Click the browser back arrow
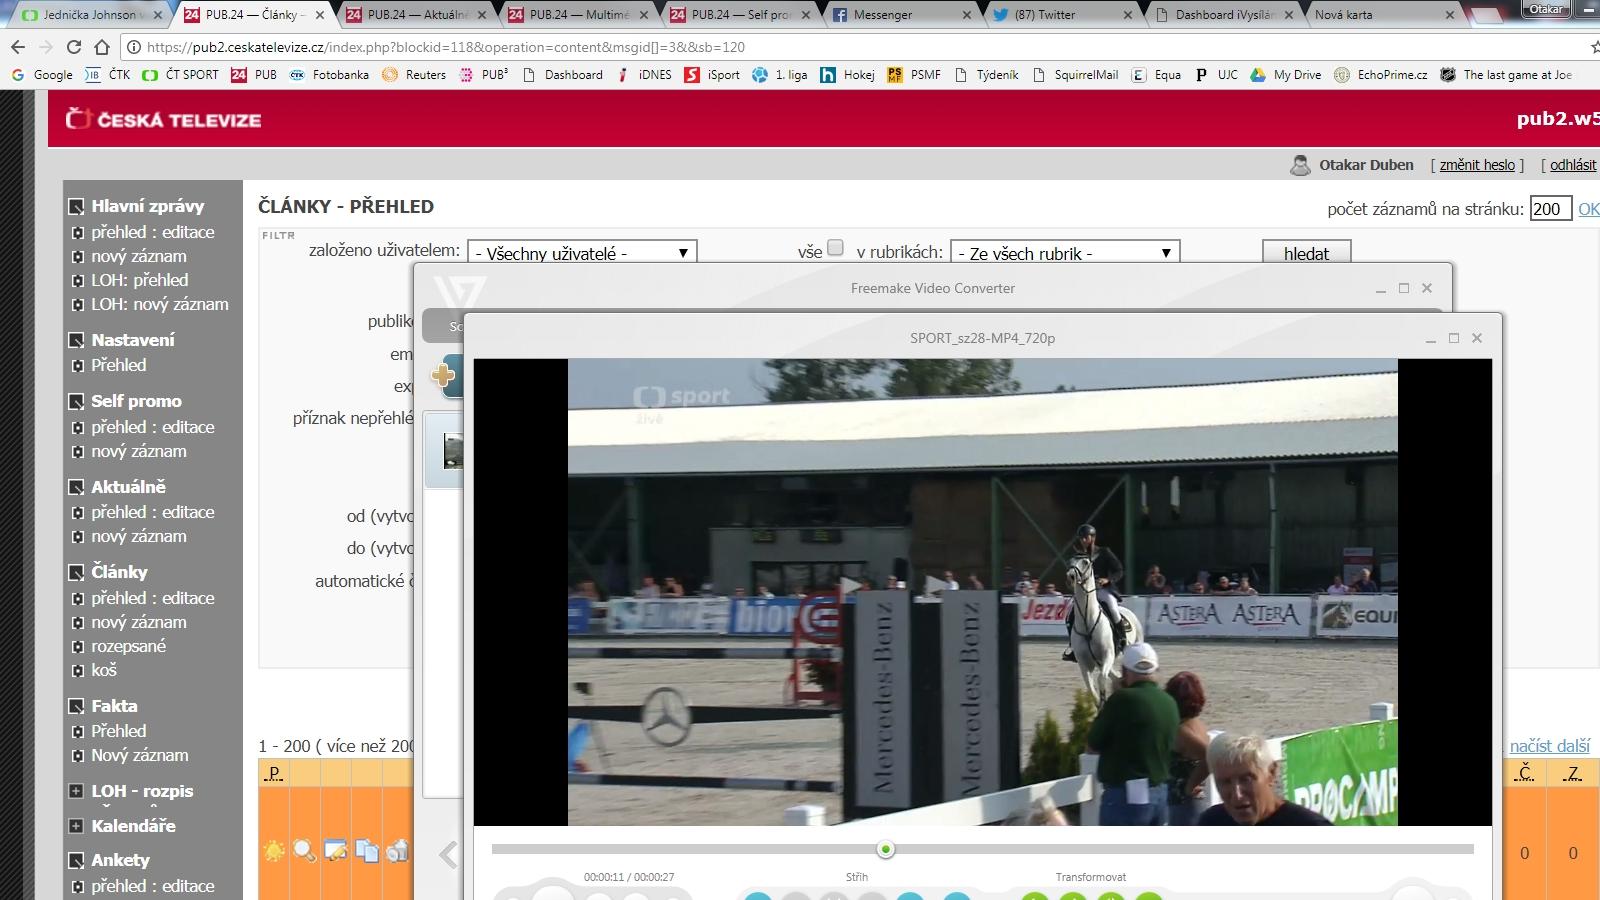 coord(17,47)
